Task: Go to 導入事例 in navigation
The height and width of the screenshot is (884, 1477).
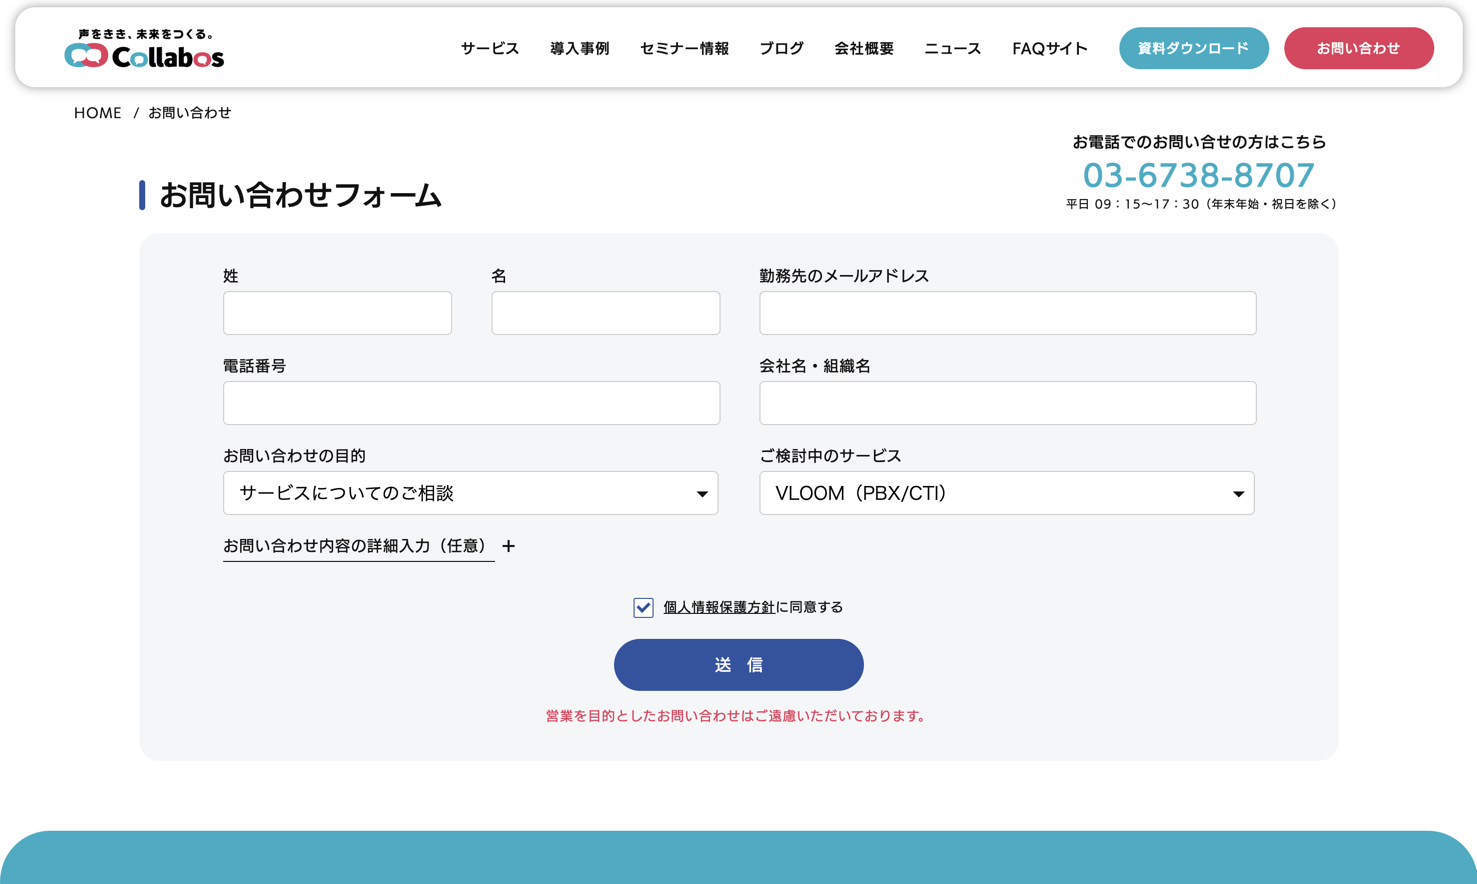Action: click(x=579, y=48)
